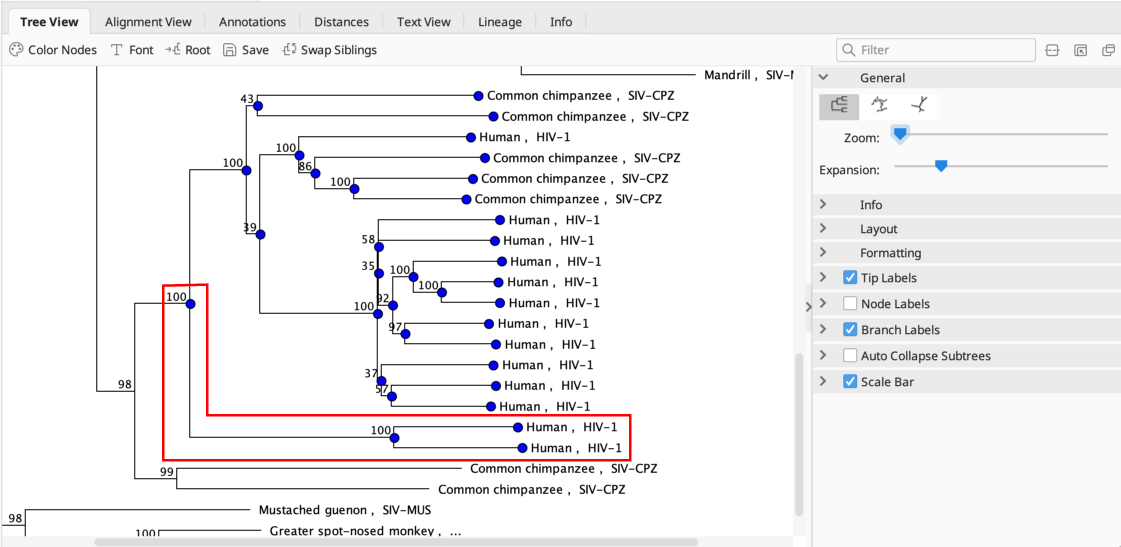Collapse the General section chevron
The image size is (1121, 547).
pyautogui.click(x=823, y=78)
